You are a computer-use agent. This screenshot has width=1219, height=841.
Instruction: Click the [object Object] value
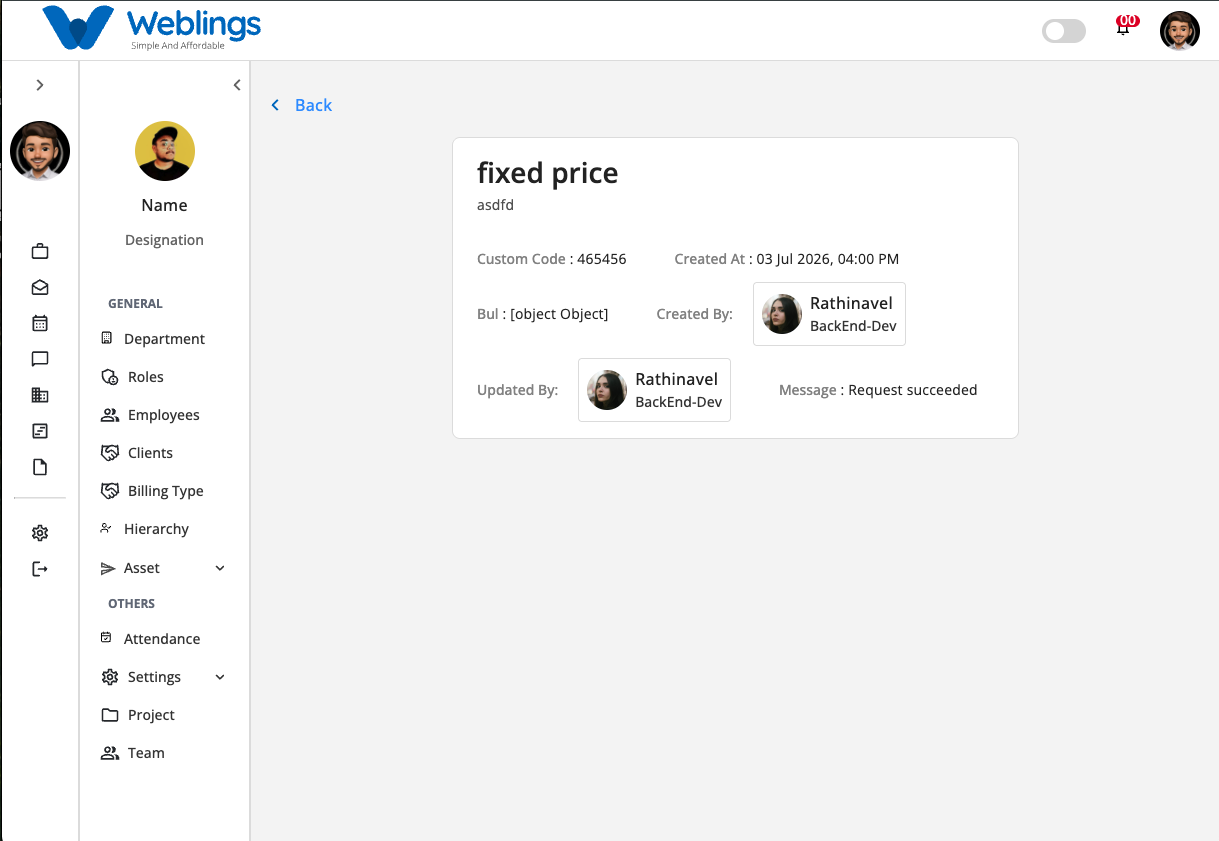point(559,314)
